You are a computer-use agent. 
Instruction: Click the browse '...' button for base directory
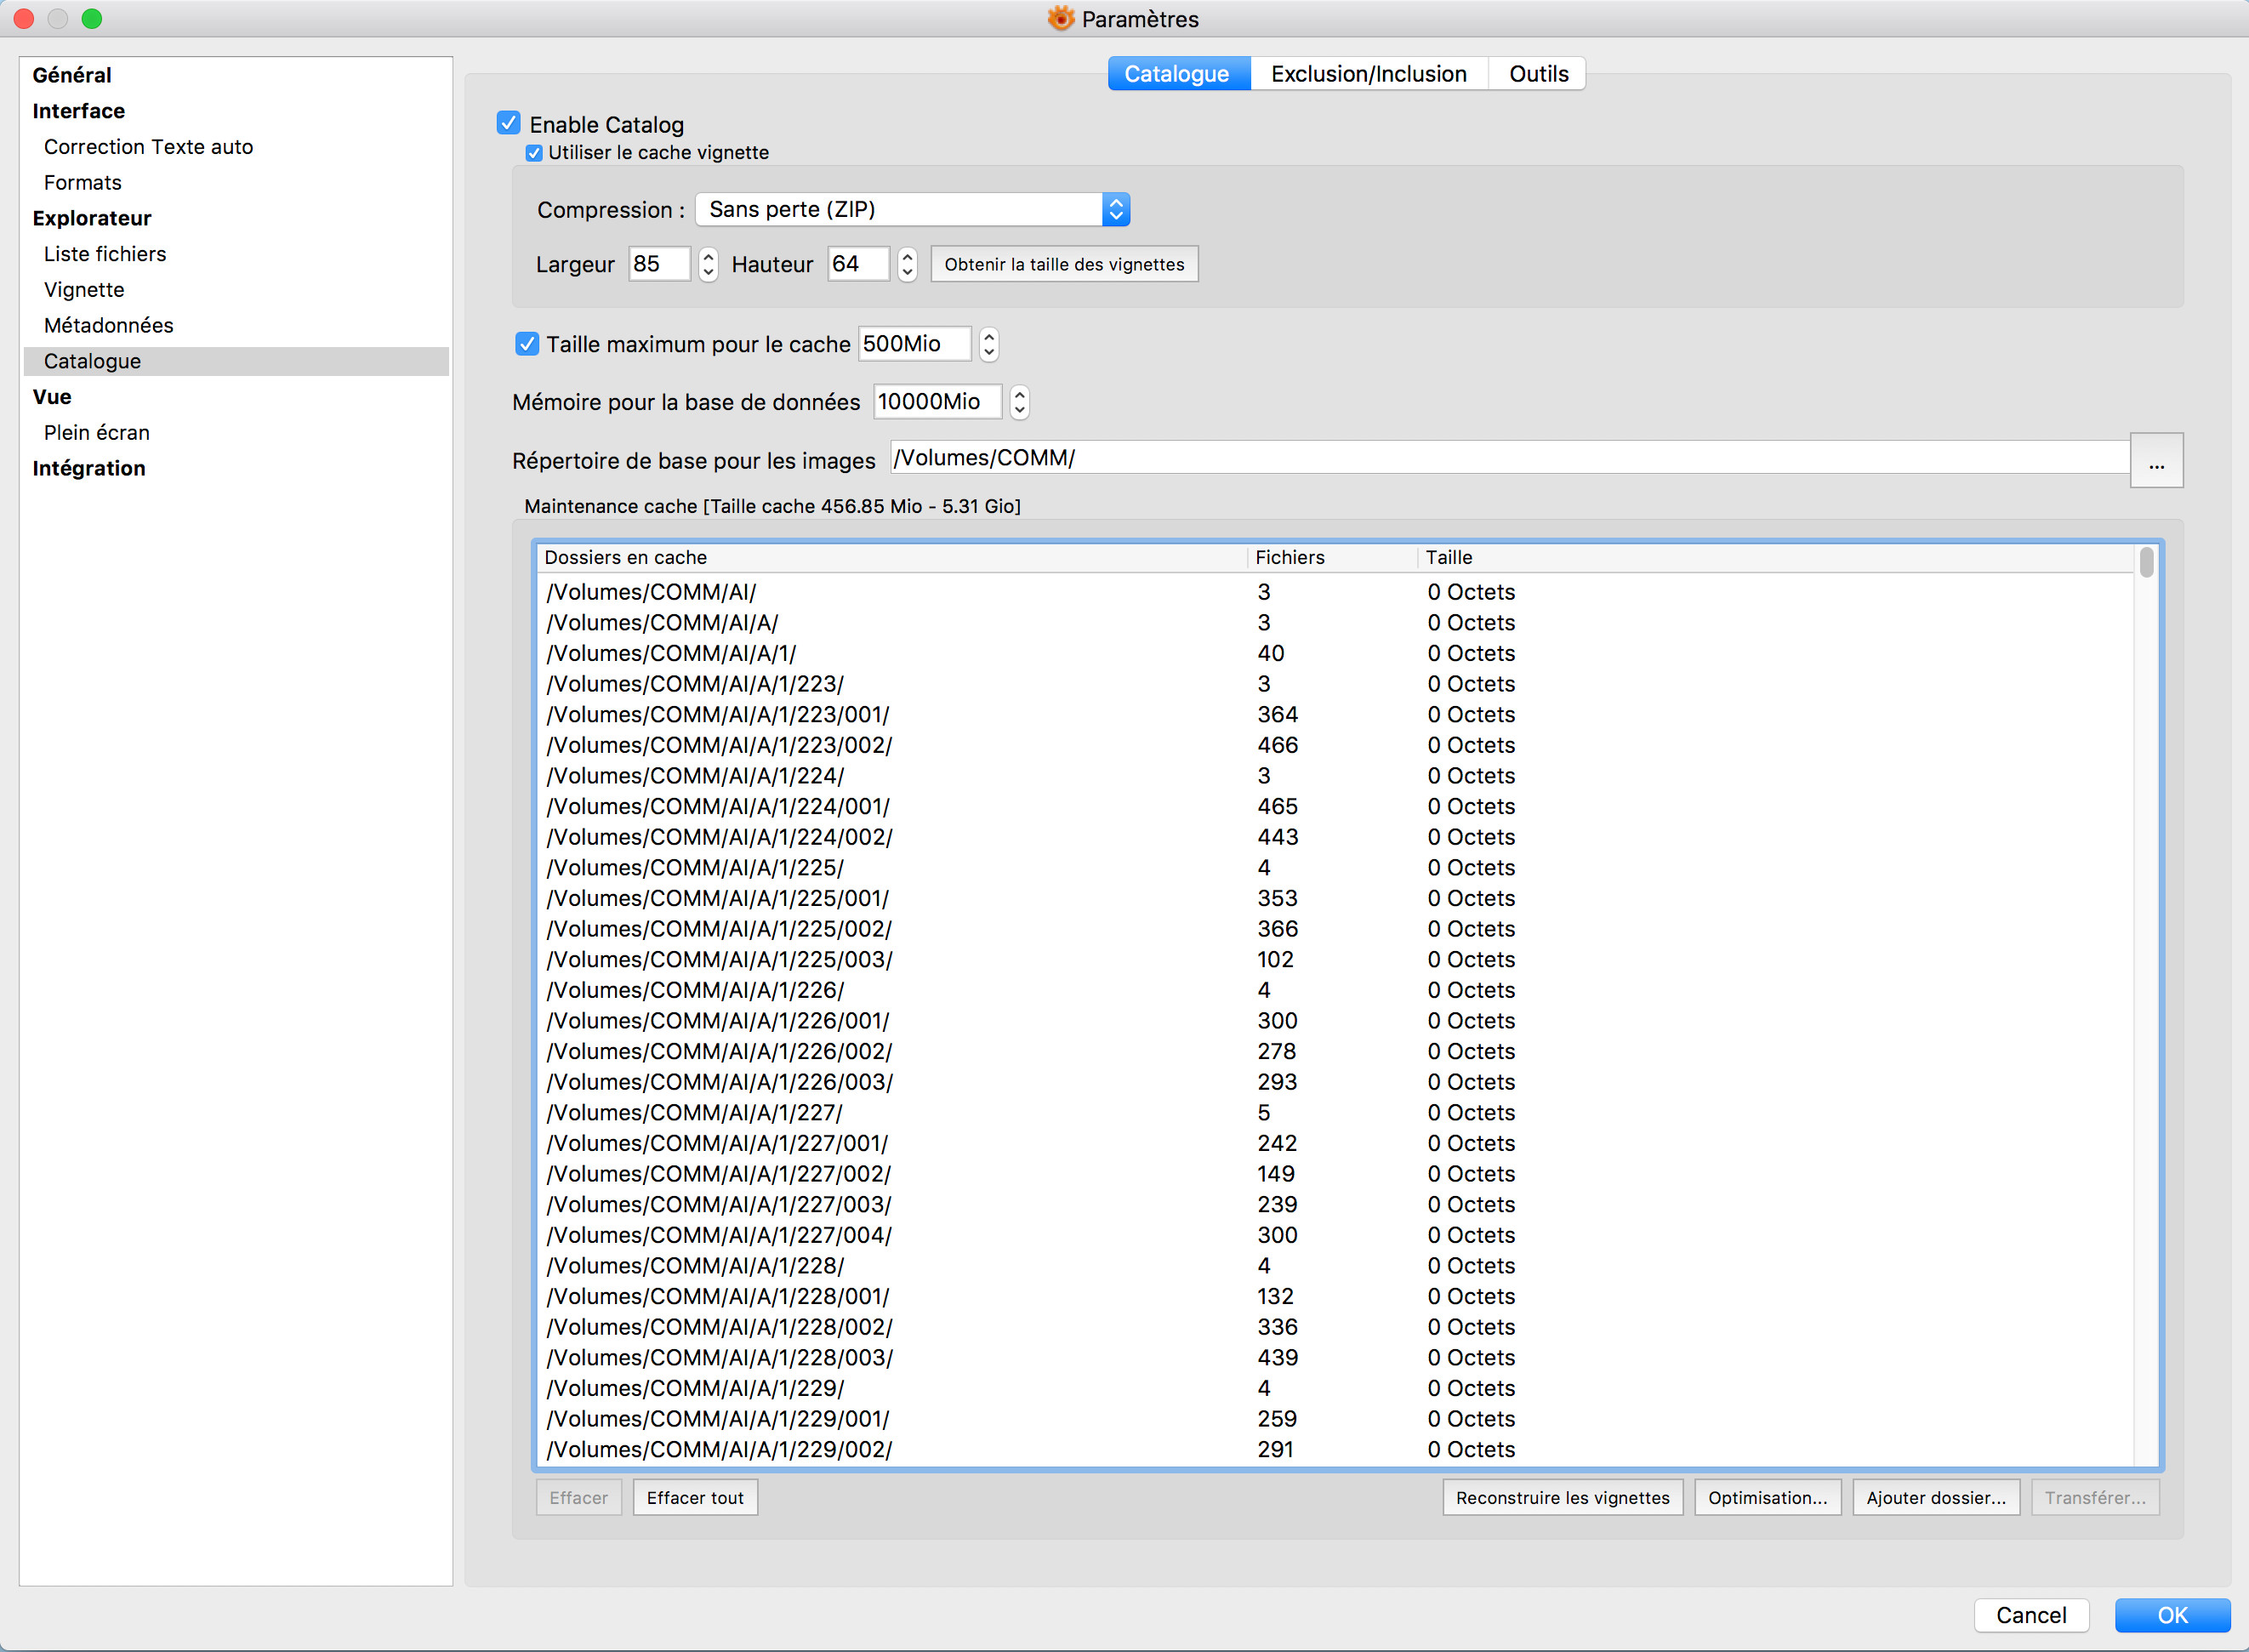click(x=2156, y=461)
